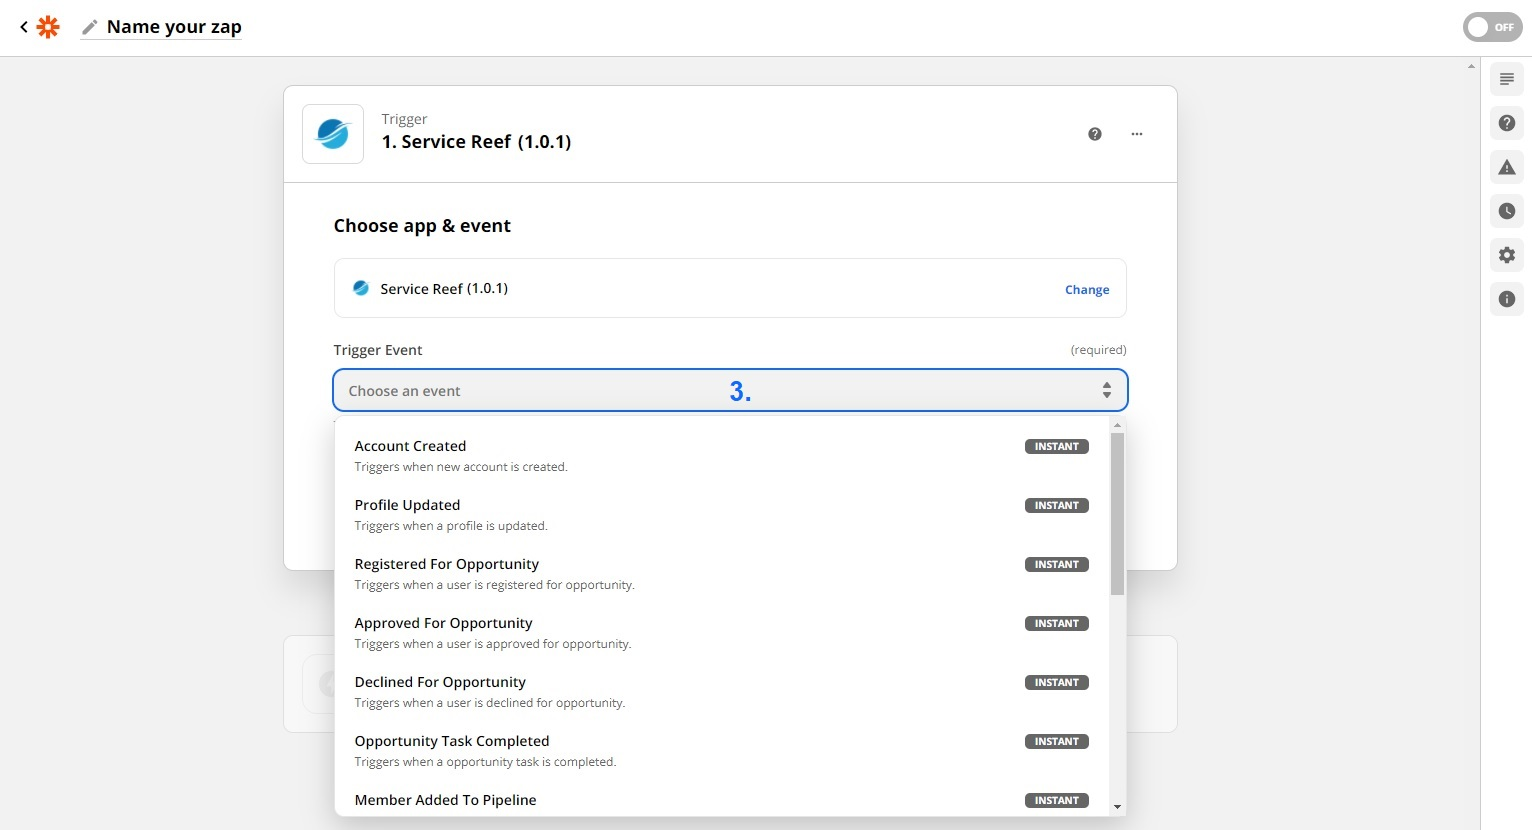Open the Service Reef app icon in trigger header
This screenshot has height=830, width=1532.
[x=333, y=134]
